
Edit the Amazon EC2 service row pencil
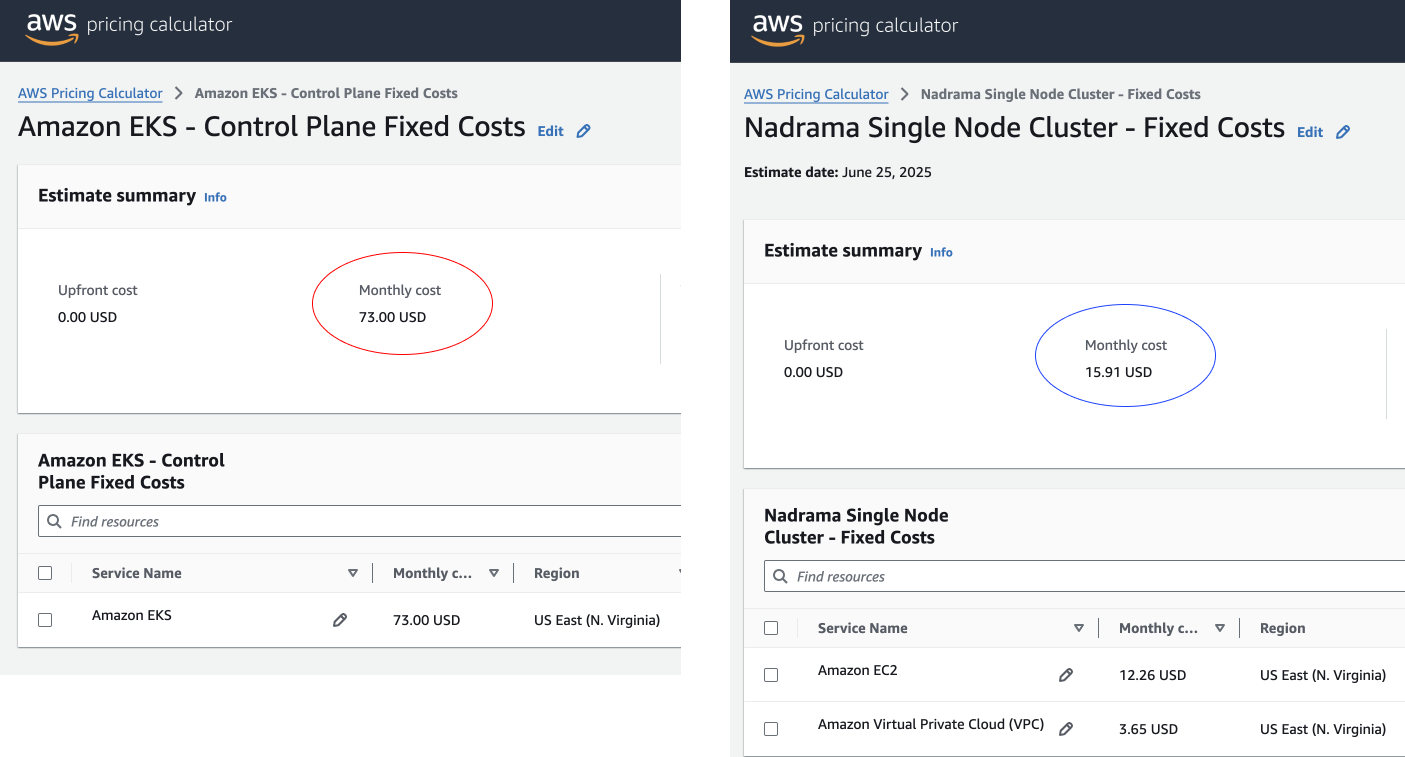click(1066, 675)
